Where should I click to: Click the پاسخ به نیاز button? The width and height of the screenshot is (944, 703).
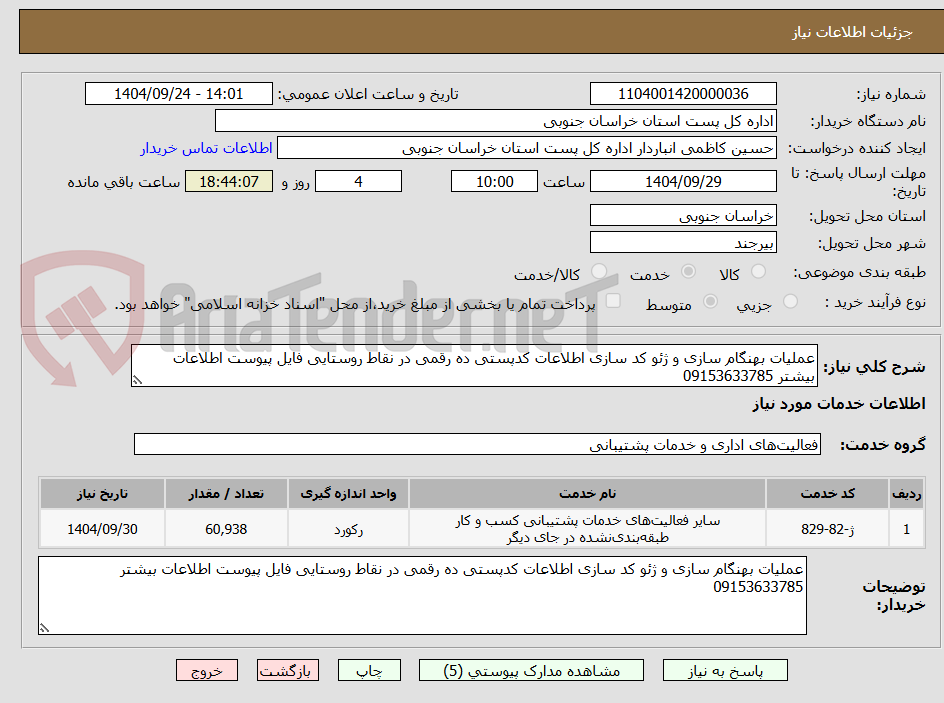tap(725, 670)
